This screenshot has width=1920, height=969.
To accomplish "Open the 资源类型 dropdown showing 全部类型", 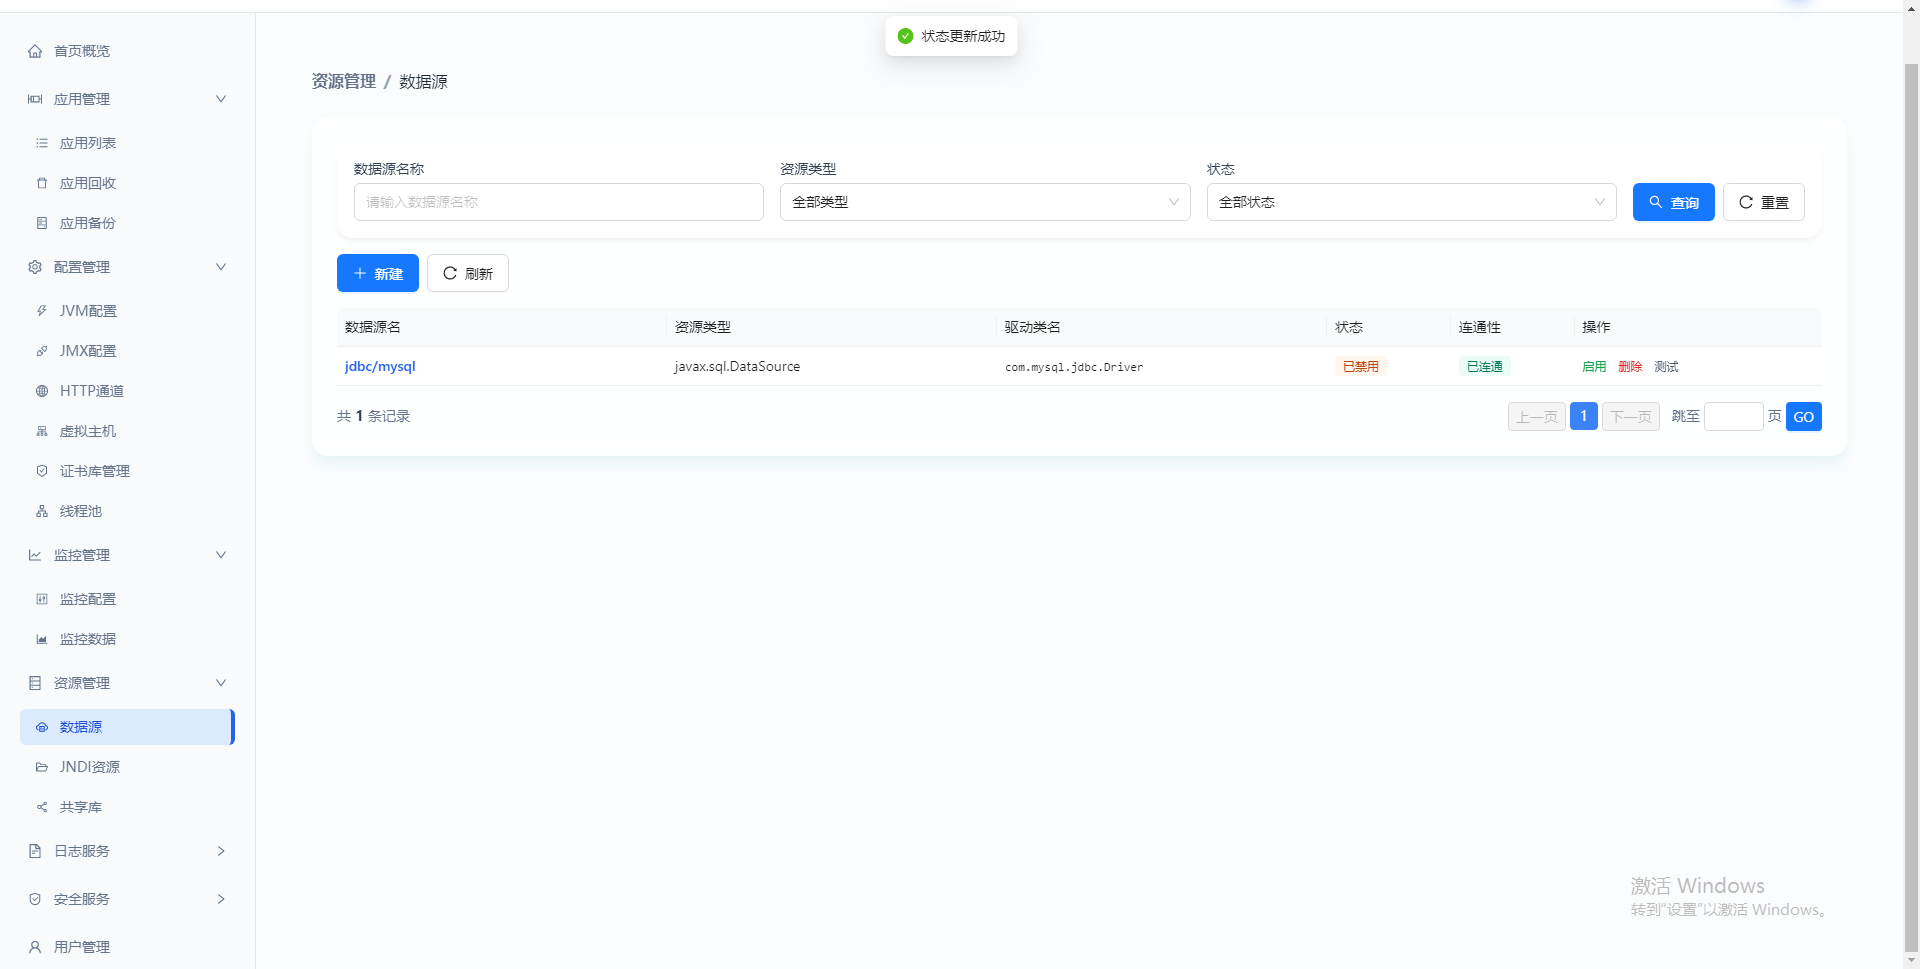I will [985, 202].
